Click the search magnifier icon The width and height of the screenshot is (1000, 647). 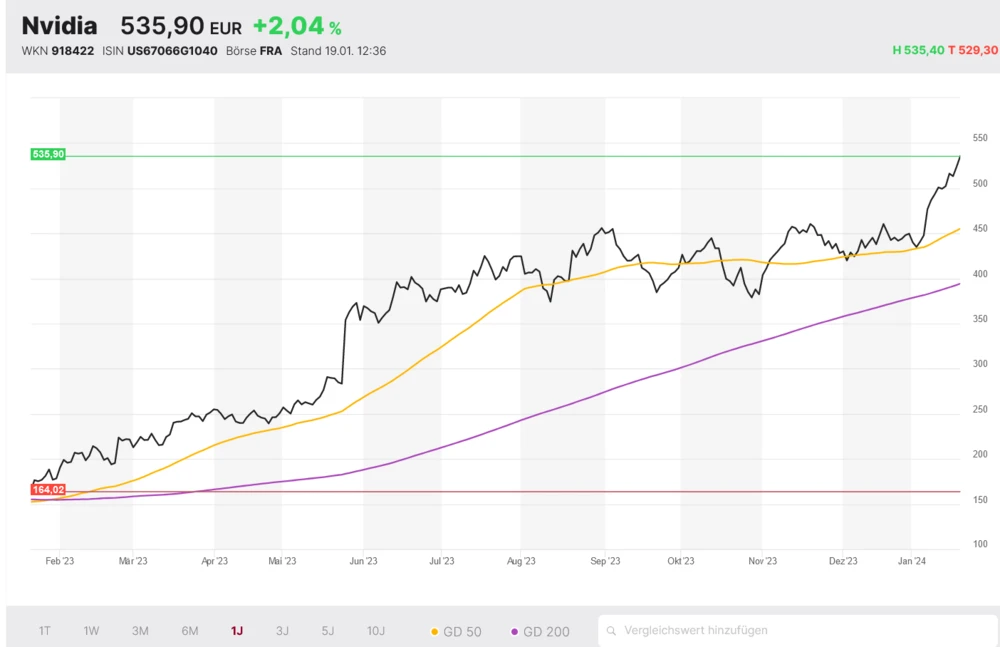[610, 631]
